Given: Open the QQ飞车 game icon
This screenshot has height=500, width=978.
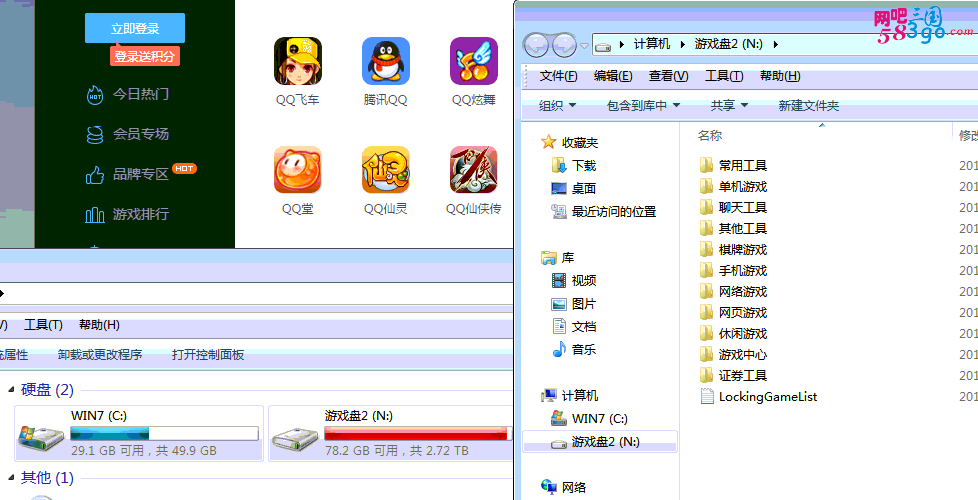Looking at the screenshot, I should [x=298, y=61].
